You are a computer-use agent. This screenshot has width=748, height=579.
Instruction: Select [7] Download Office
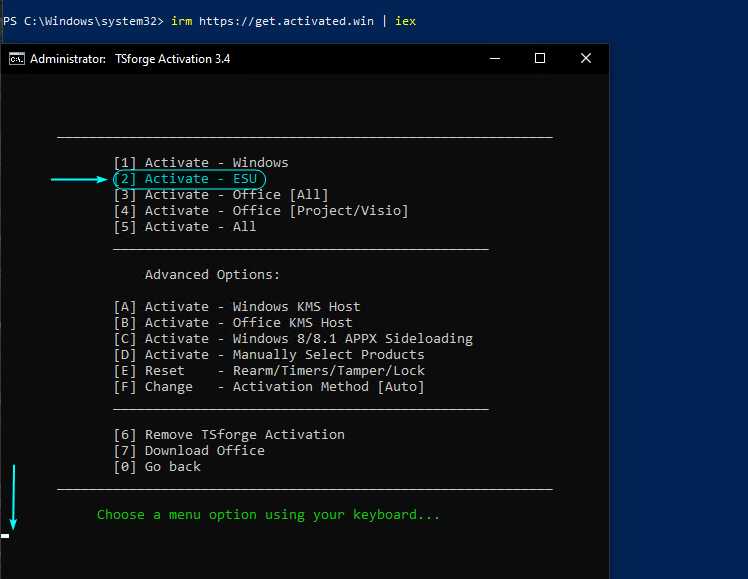(189, 451)
